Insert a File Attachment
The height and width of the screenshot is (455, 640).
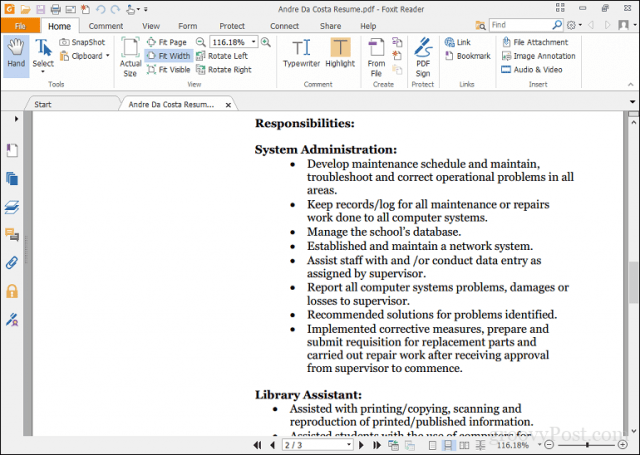tap(535, 42)
